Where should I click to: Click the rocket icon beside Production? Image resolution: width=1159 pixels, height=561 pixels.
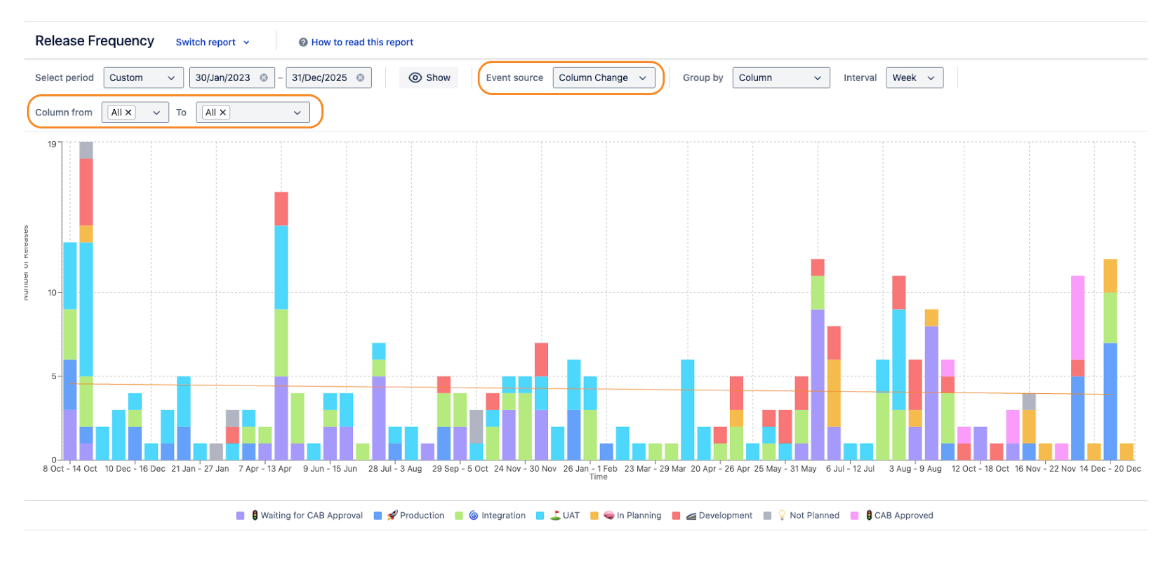pos(391,515)
